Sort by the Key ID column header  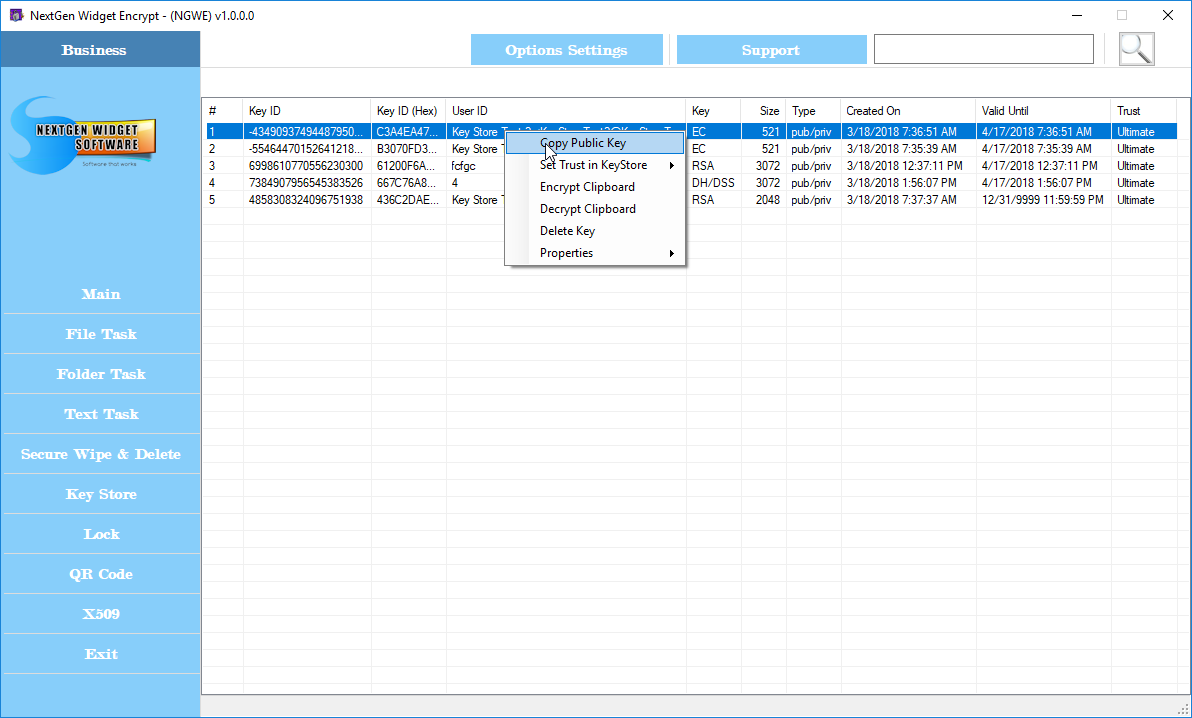click(307, 111)
